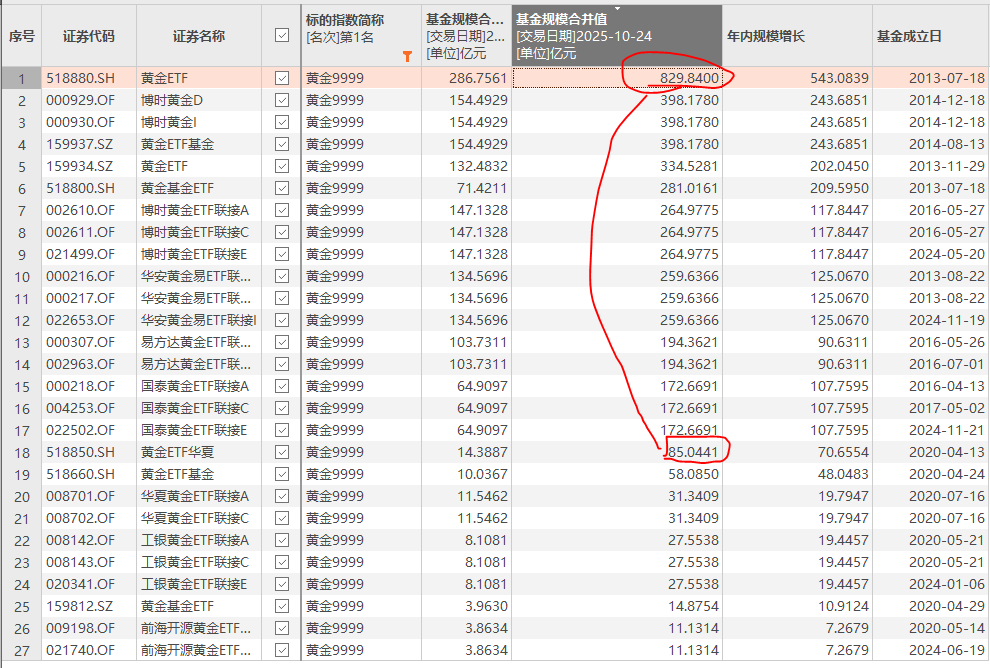Screen dimensions: 990x668
Task: Toggle the checkbox for 022653.OF row
Action: [x=282, y=320]
